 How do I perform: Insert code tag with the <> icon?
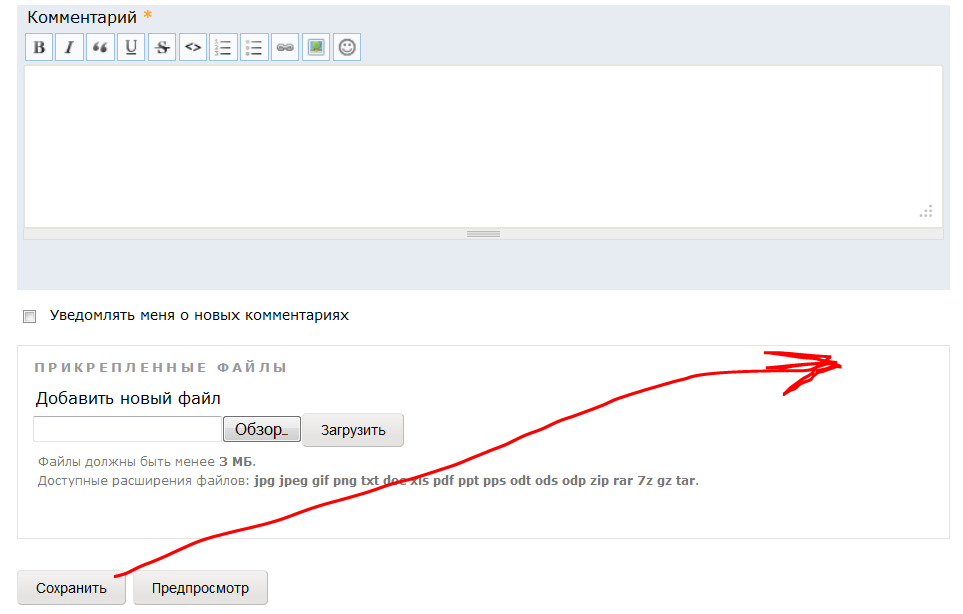point(193,47)
